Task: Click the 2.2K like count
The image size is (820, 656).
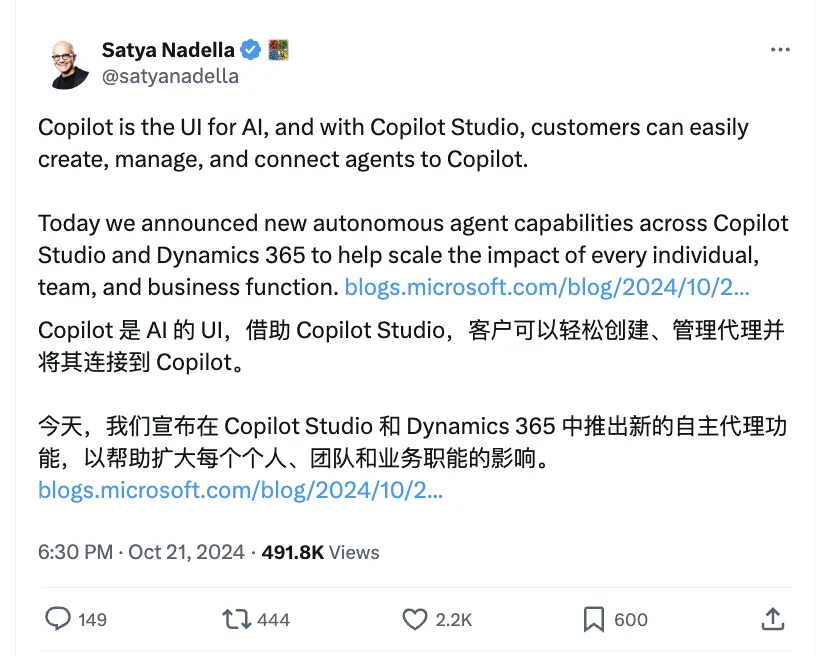Action: click(x=454, y=620)
